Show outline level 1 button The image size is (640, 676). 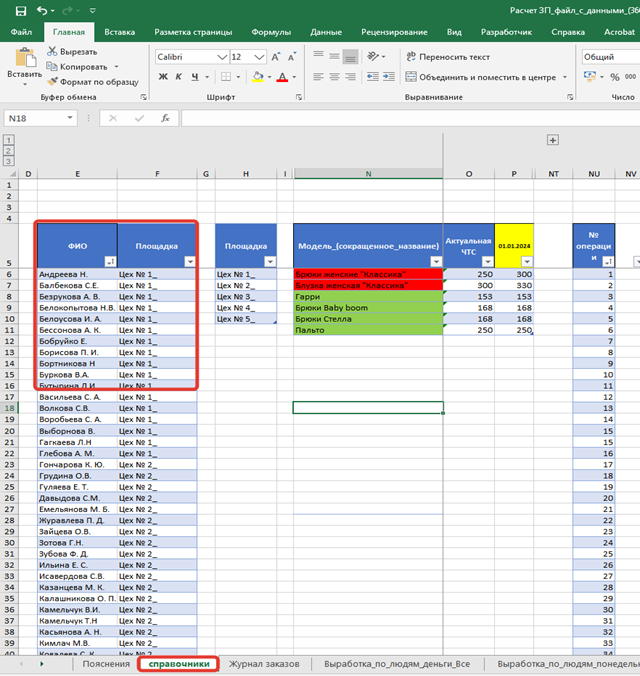point(9,140)
